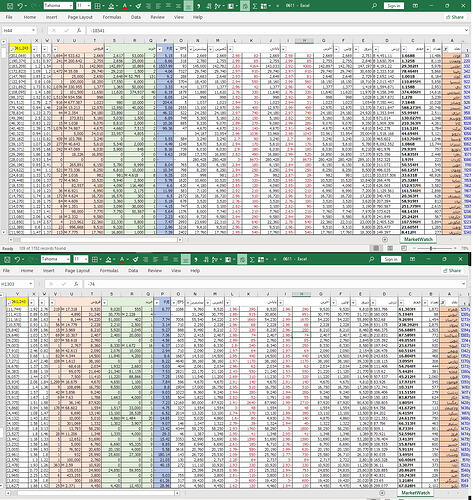Click Insert Function fx beside the -74 formula

[76, 284]
